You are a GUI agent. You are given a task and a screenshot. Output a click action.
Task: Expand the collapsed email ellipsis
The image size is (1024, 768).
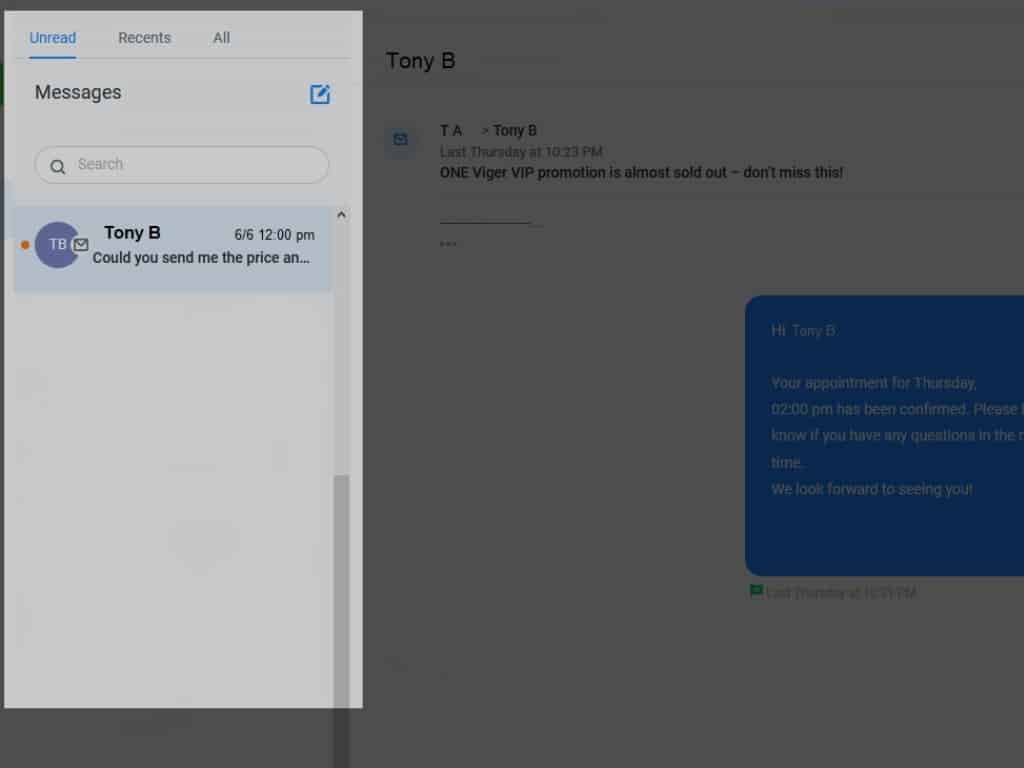point(448,241)
